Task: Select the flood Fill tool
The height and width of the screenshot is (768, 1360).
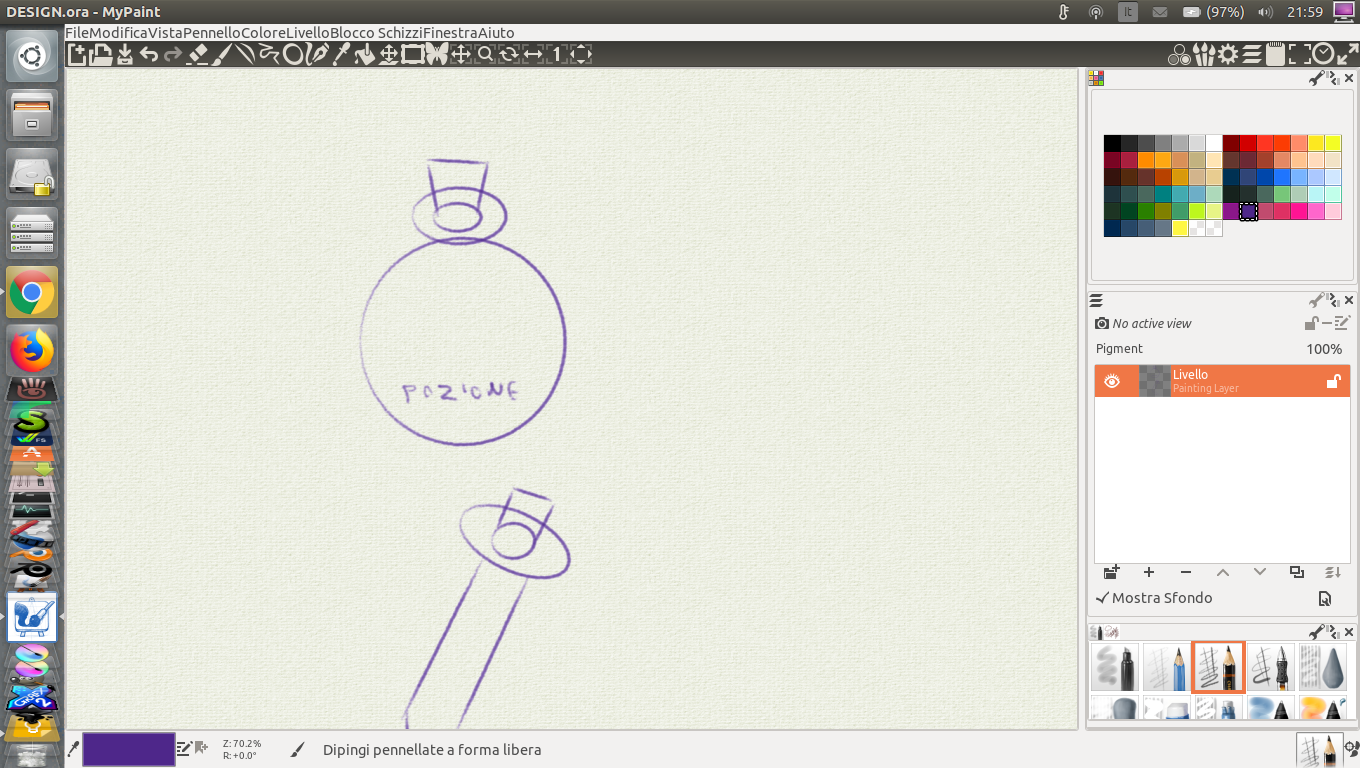Action: click(366, 55)
